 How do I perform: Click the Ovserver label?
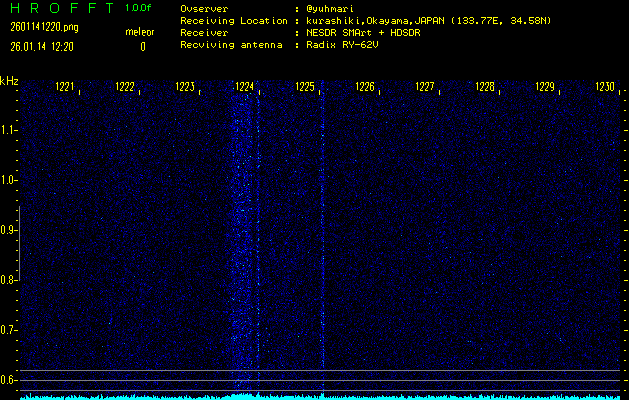[x=204, y=9]
